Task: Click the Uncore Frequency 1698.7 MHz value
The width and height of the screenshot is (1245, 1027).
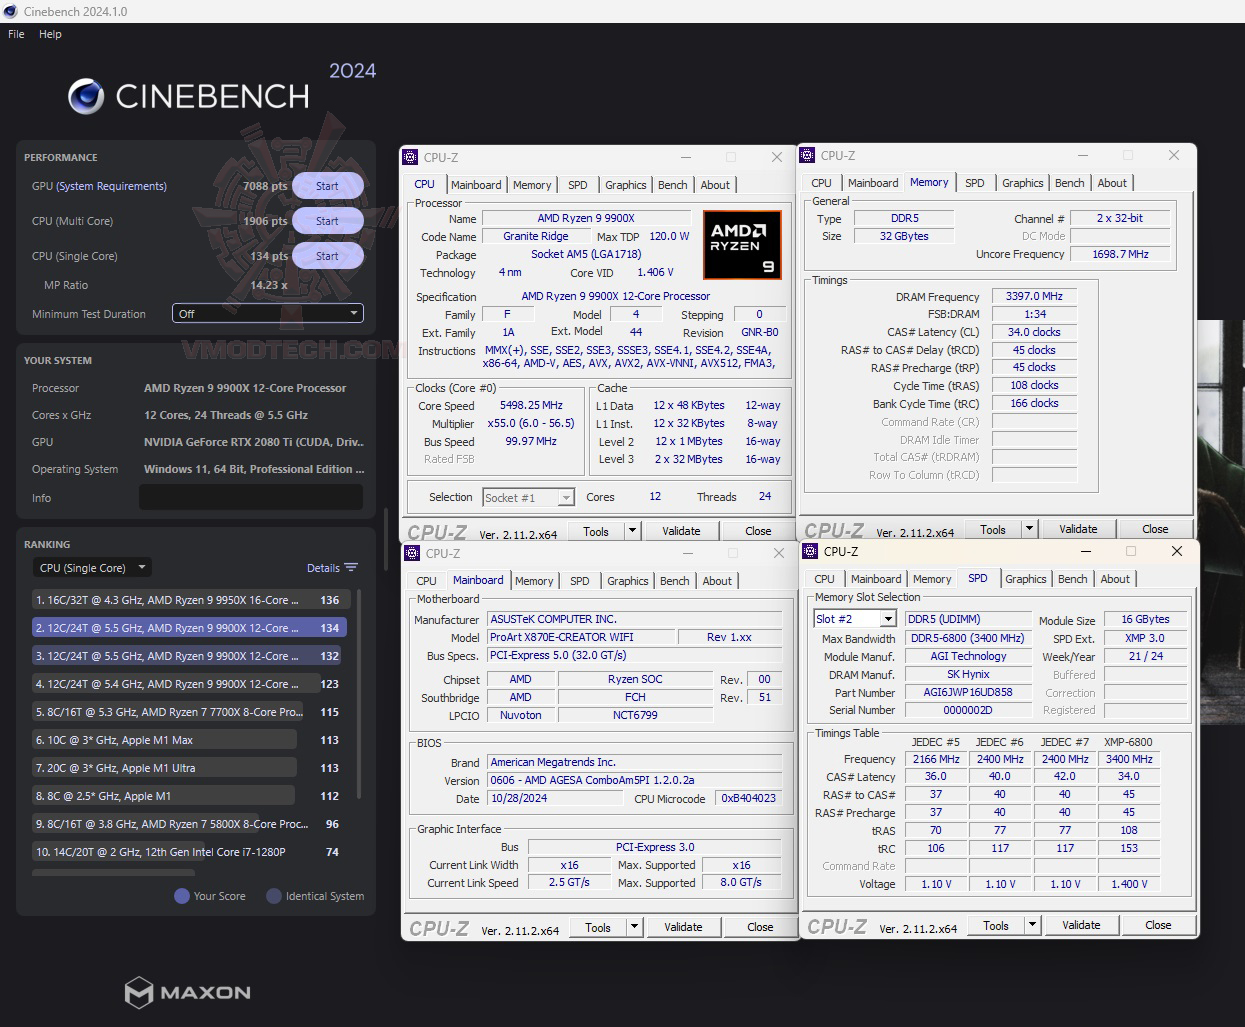Action: (1120, 254)
